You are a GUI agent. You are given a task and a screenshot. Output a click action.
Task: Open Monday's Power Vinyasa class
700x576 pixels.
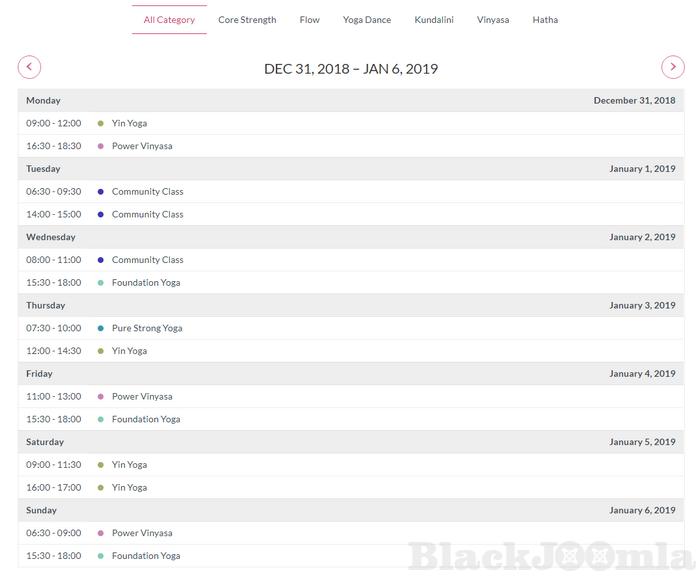pyautogui.click(x=142, y=146)
